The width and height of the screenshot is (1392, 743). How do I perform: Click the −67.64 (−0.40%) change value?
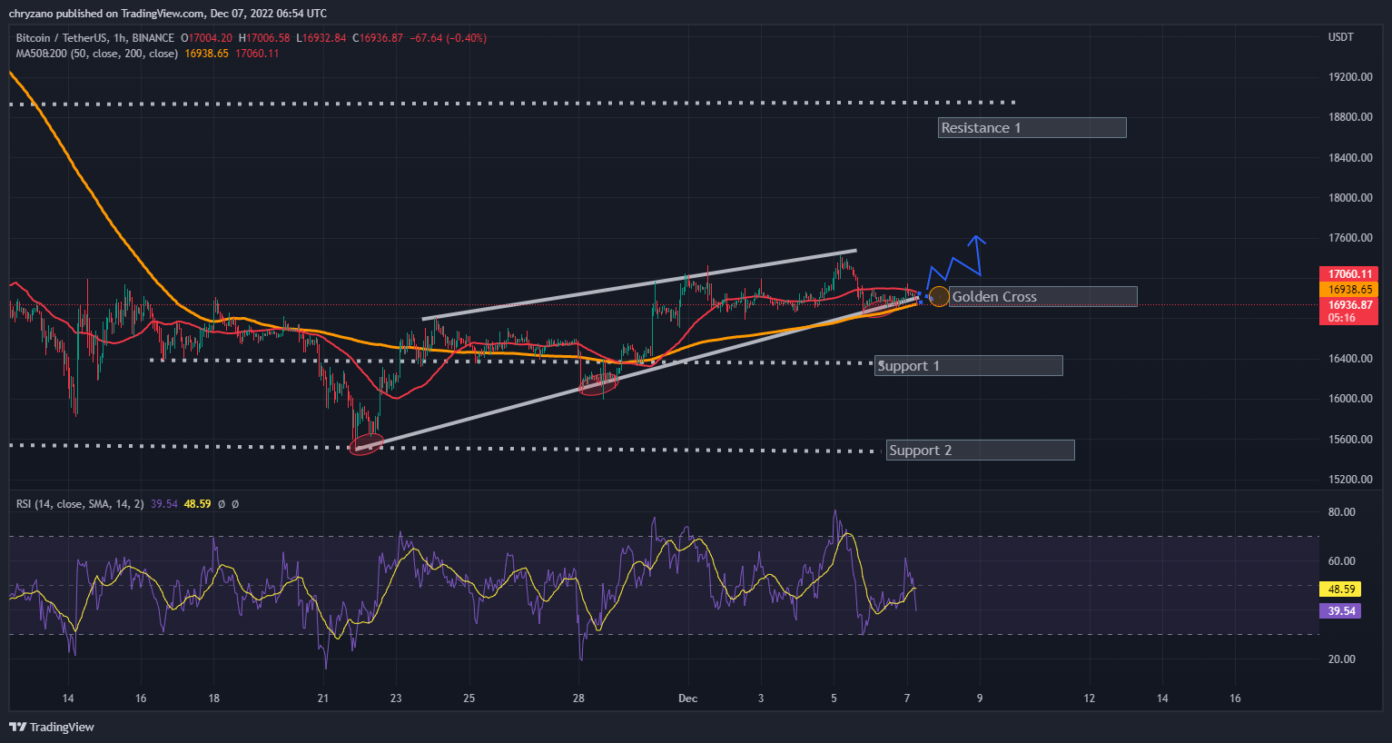click(448, 38)
